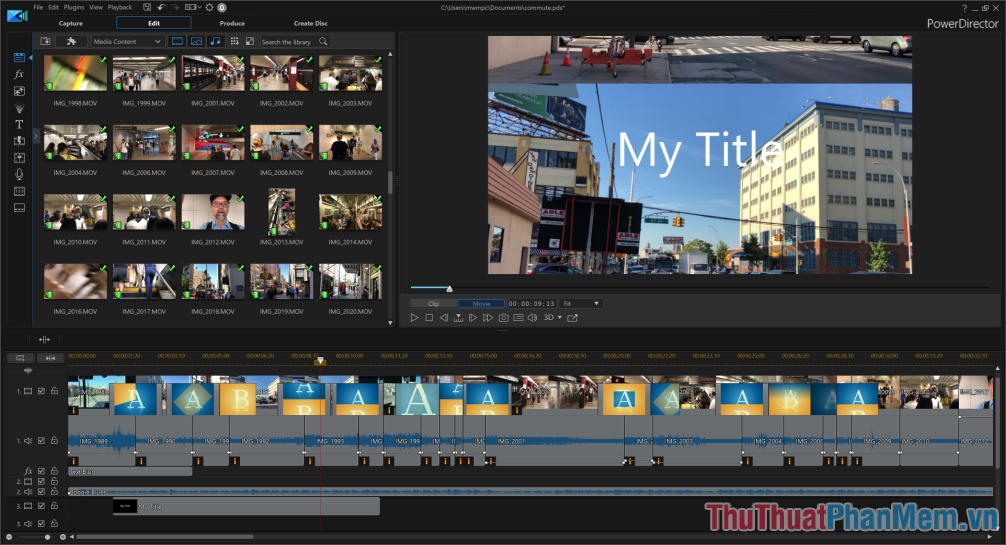Click the Import media icon
The image size is (1006, 545).
pos(45,41)
